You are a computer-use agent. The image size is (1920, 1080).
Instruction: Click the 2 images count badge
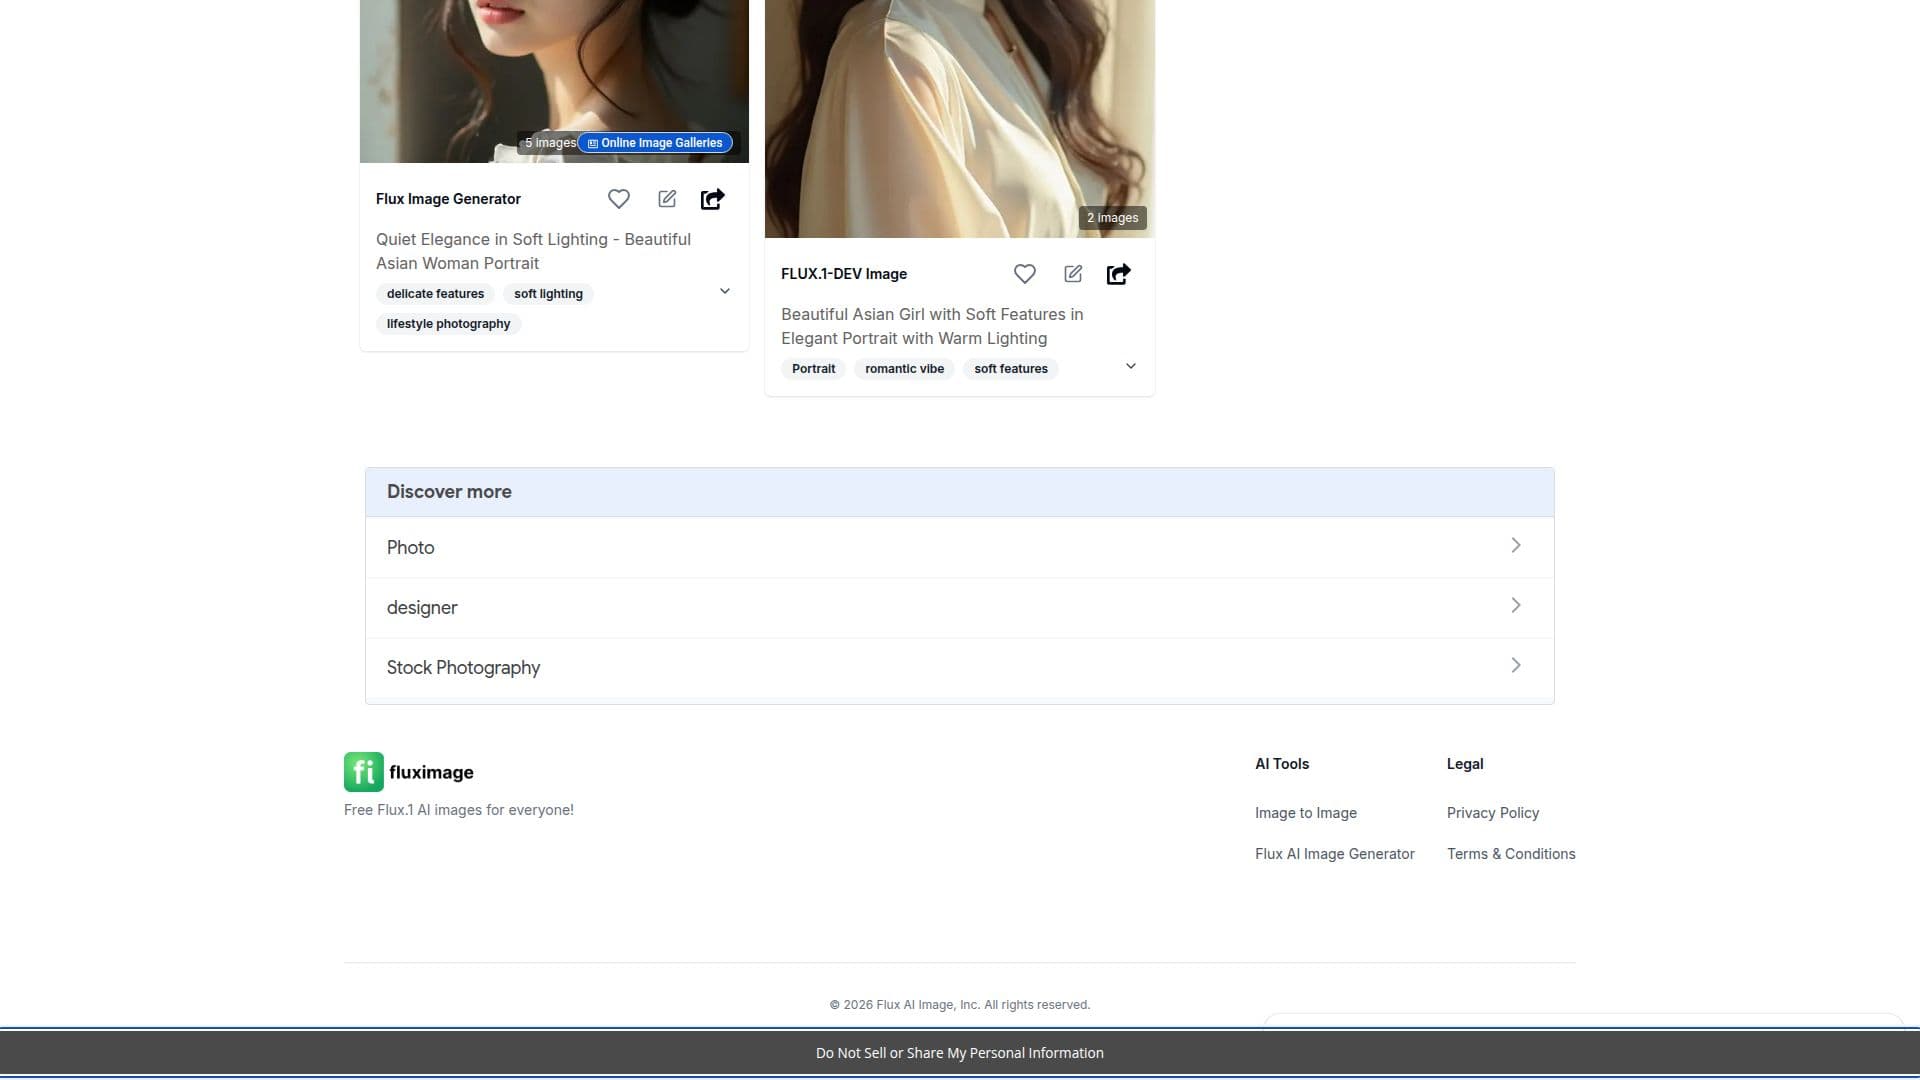point(1112,218)
